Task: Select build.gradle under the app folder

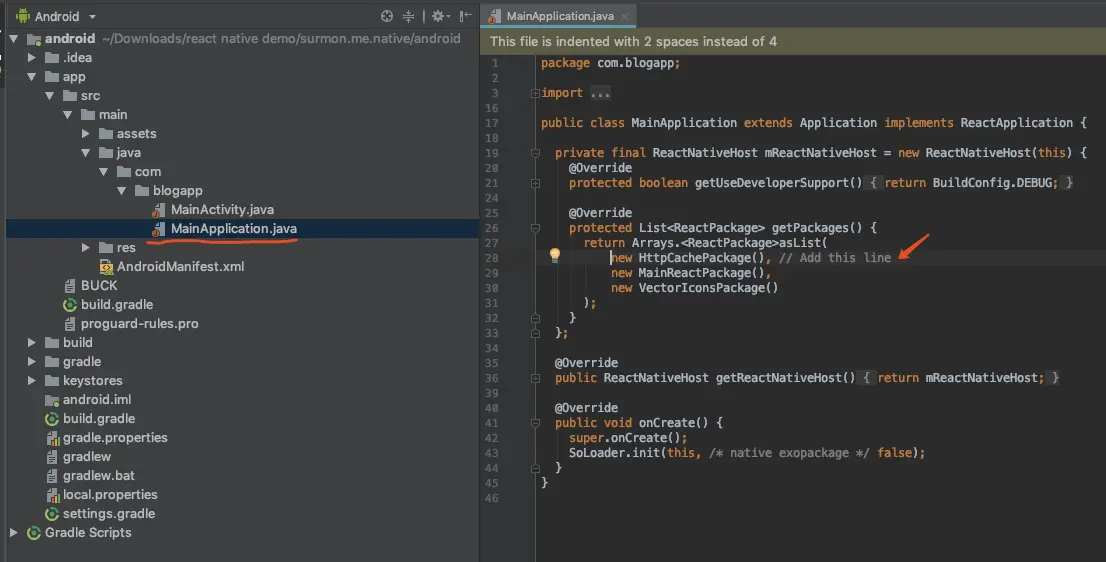Action: point(117,305)
